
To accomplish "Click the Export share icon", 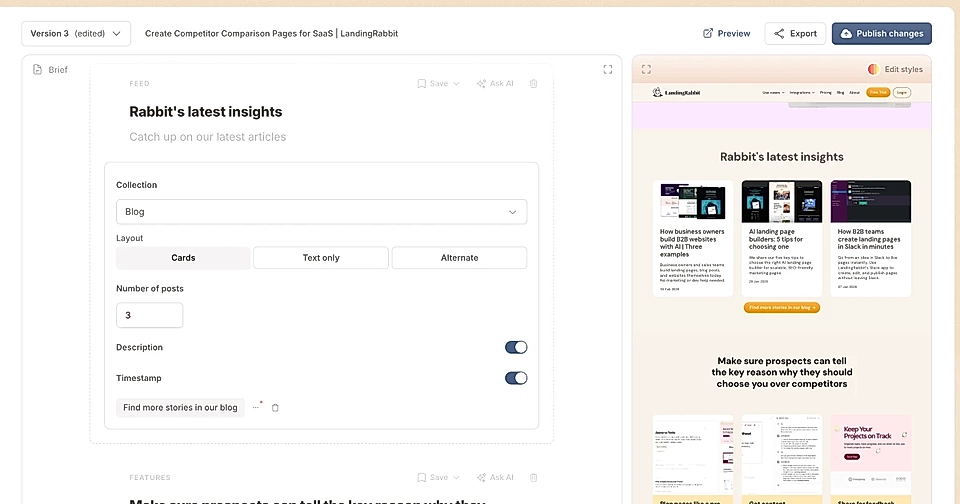I will (x=779, y=34).
